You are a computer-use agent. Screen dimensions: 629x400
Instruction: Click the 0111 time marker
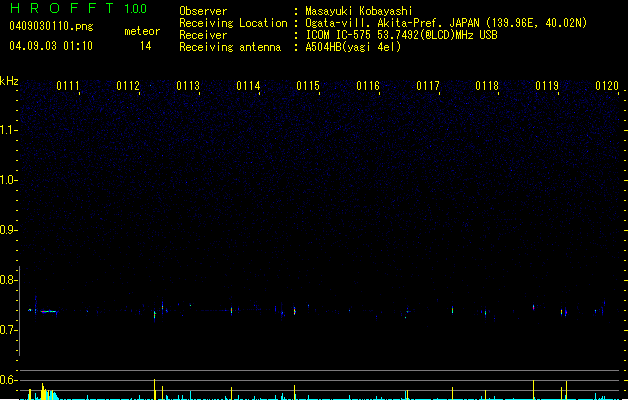[68, 86]
